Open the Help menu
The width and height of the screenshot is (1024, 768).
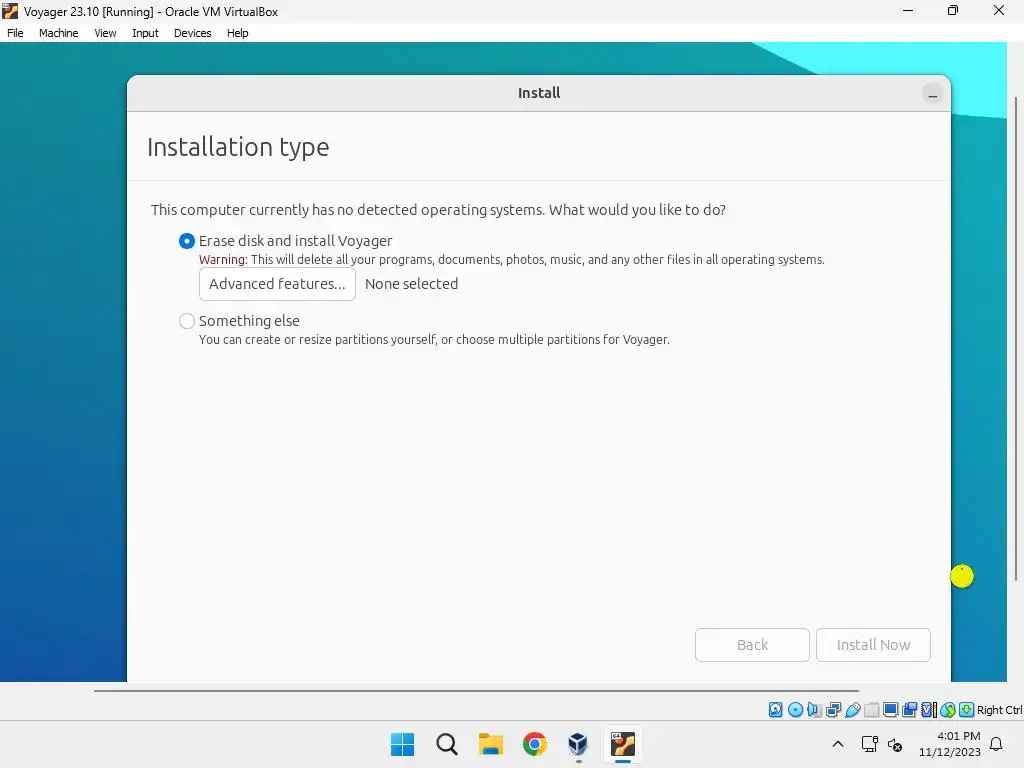[237, 33]
